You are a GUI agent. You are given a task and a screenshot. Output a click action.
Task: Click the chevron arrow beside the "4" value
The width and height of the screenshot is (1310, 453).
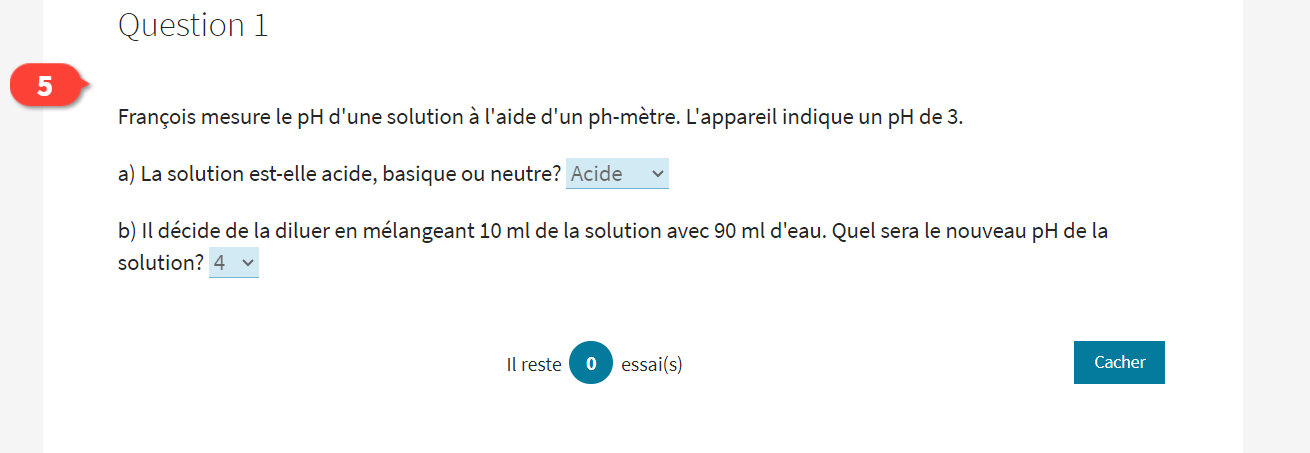(x=248, y=263)
